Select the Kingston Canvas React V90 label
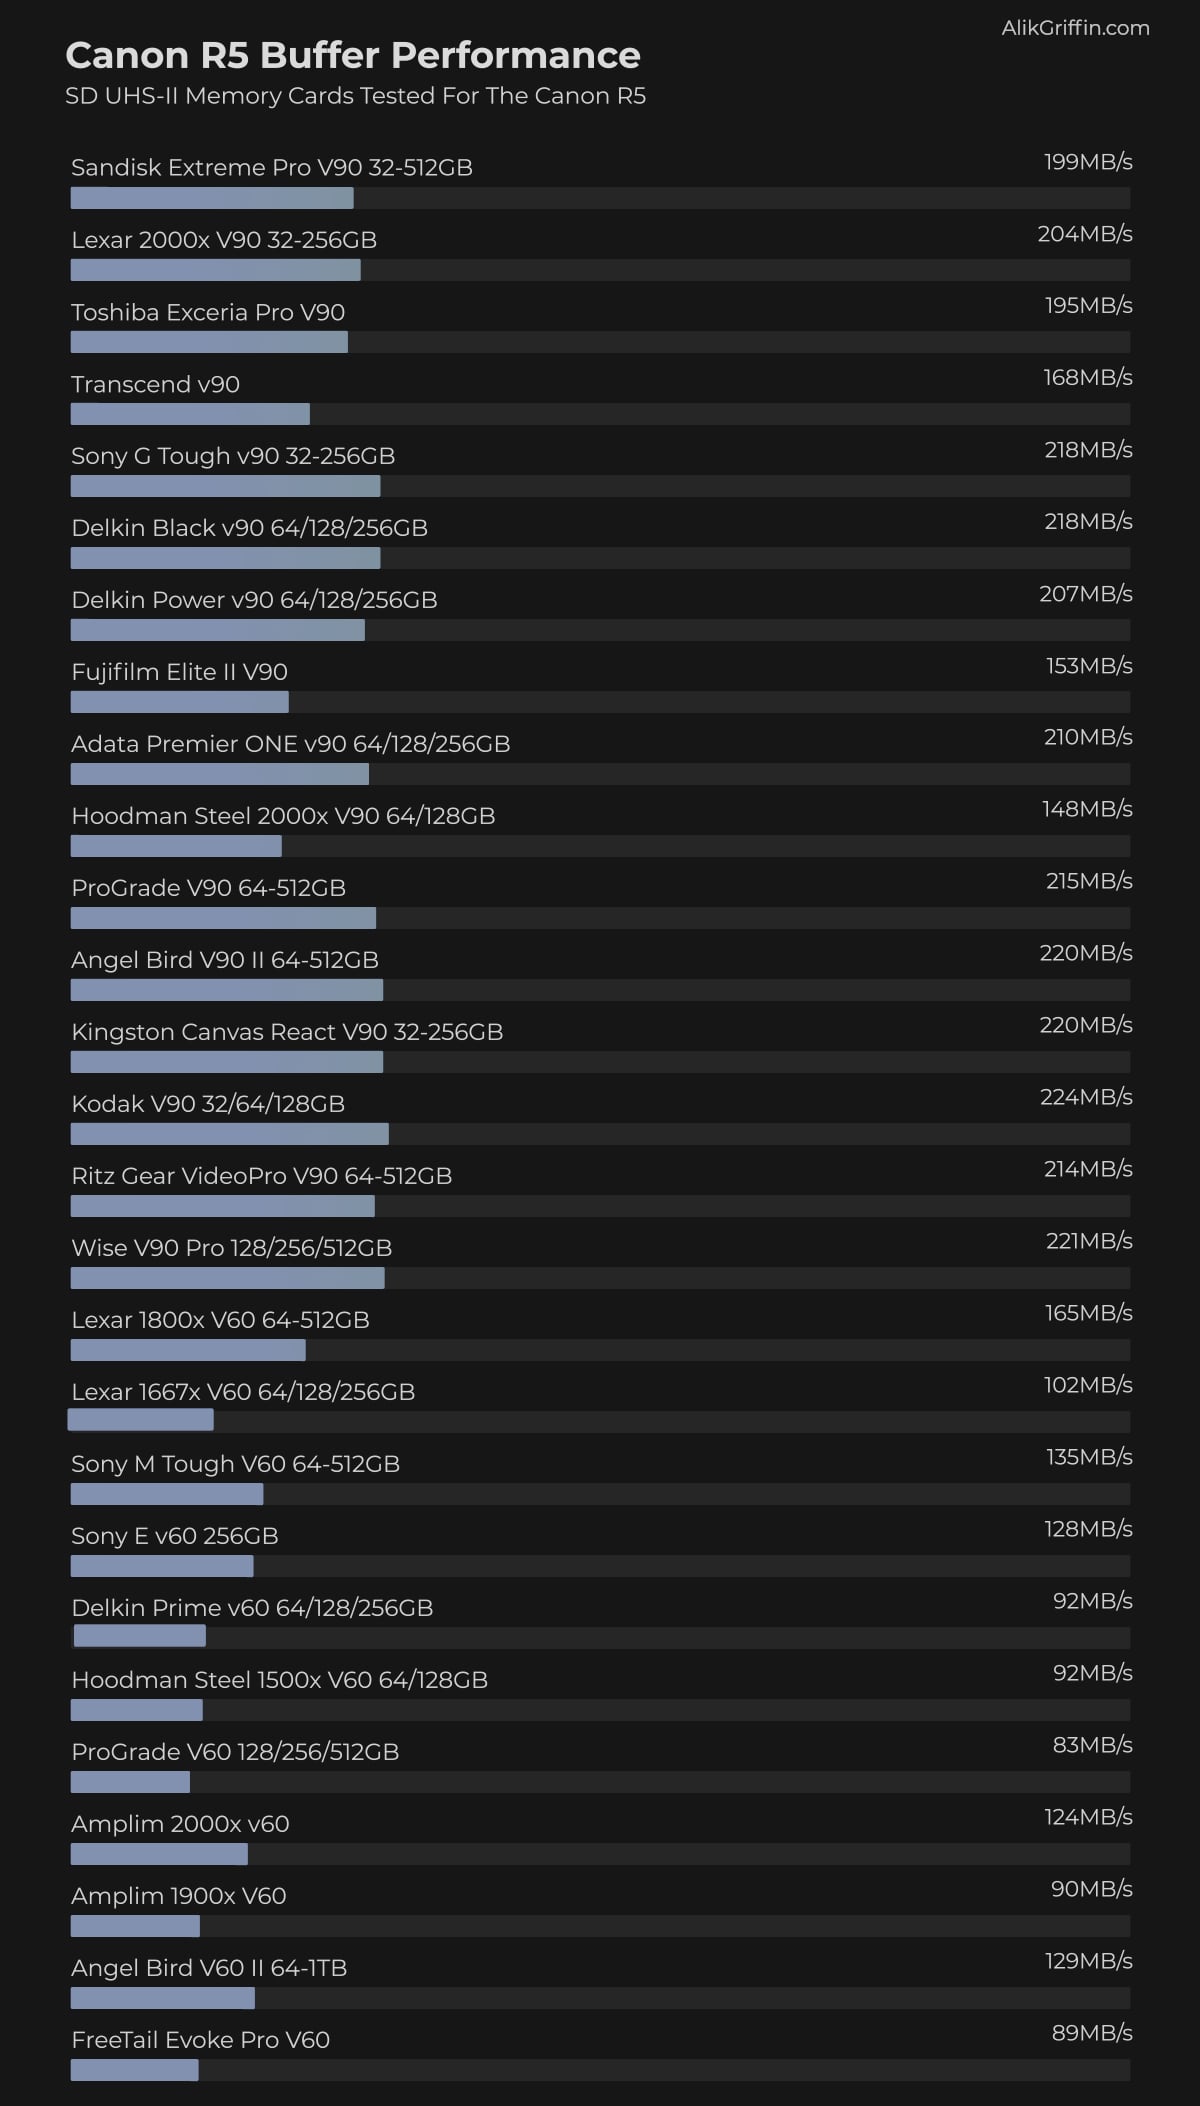 click(287, 1031)
